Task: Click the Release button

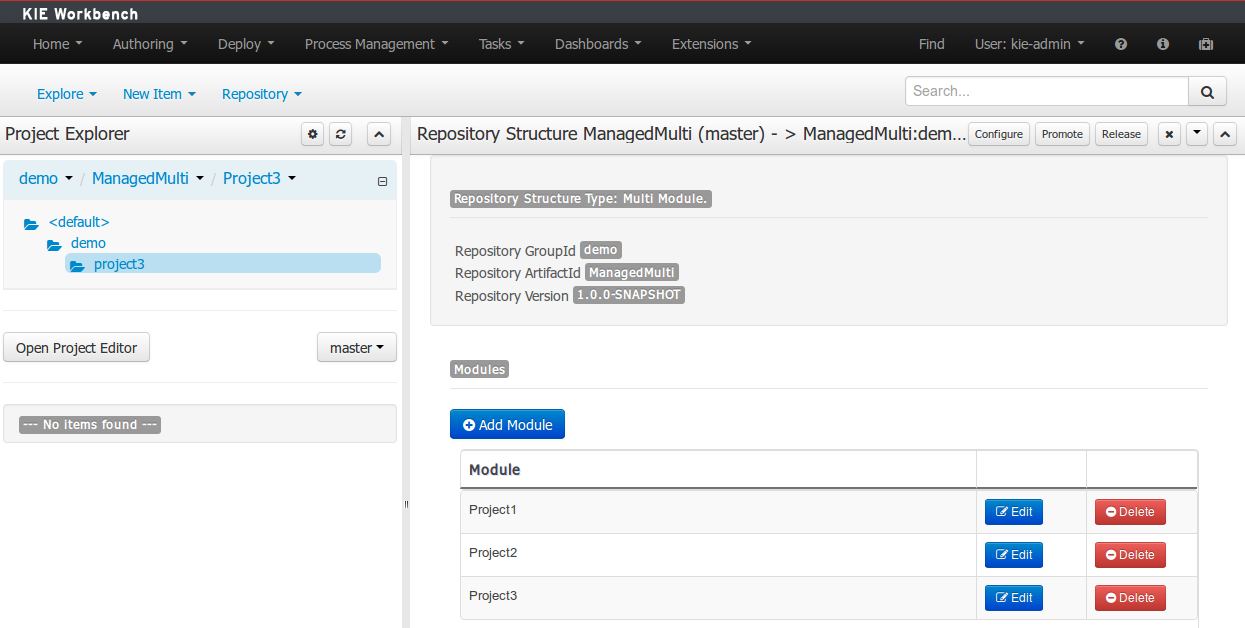Action: pos(1121,133)
